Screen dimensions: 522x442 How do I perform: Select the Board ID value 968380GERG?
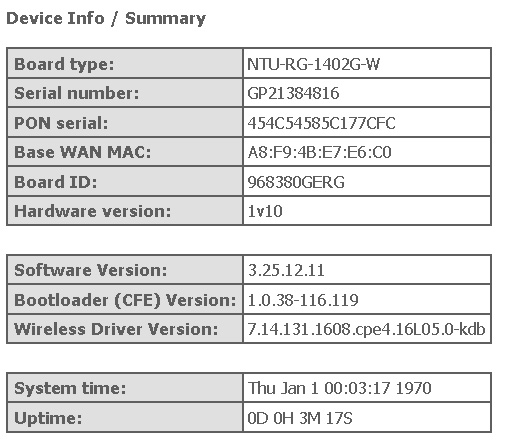(x=296, y=182)
